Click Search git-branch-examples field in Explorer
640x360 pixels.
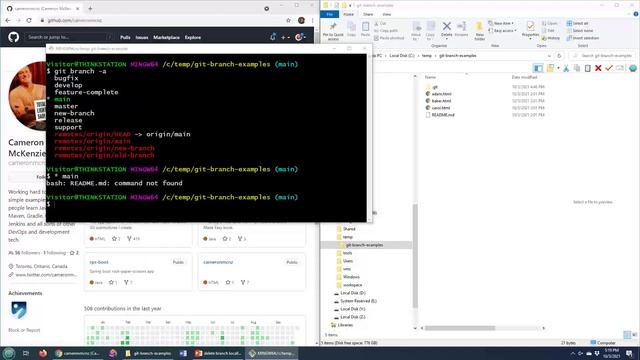[x=603, y=56]
